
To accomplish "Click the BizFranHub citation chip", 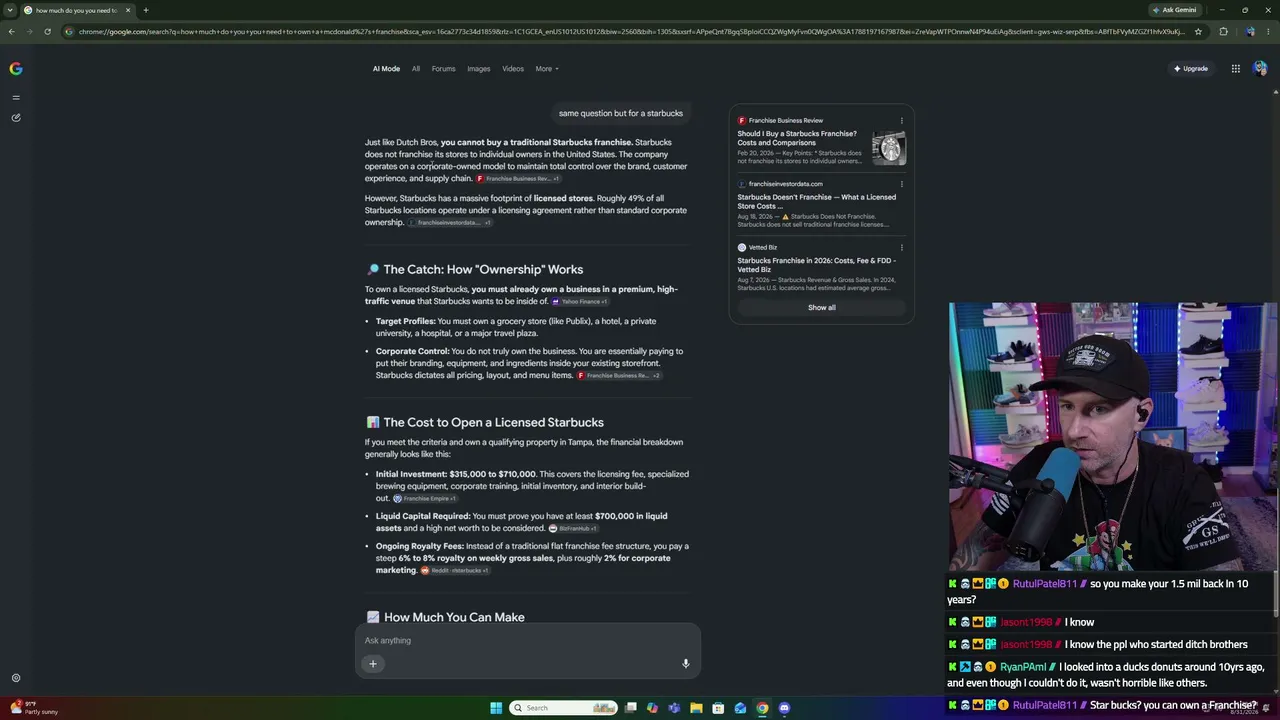I will (573, 529).
